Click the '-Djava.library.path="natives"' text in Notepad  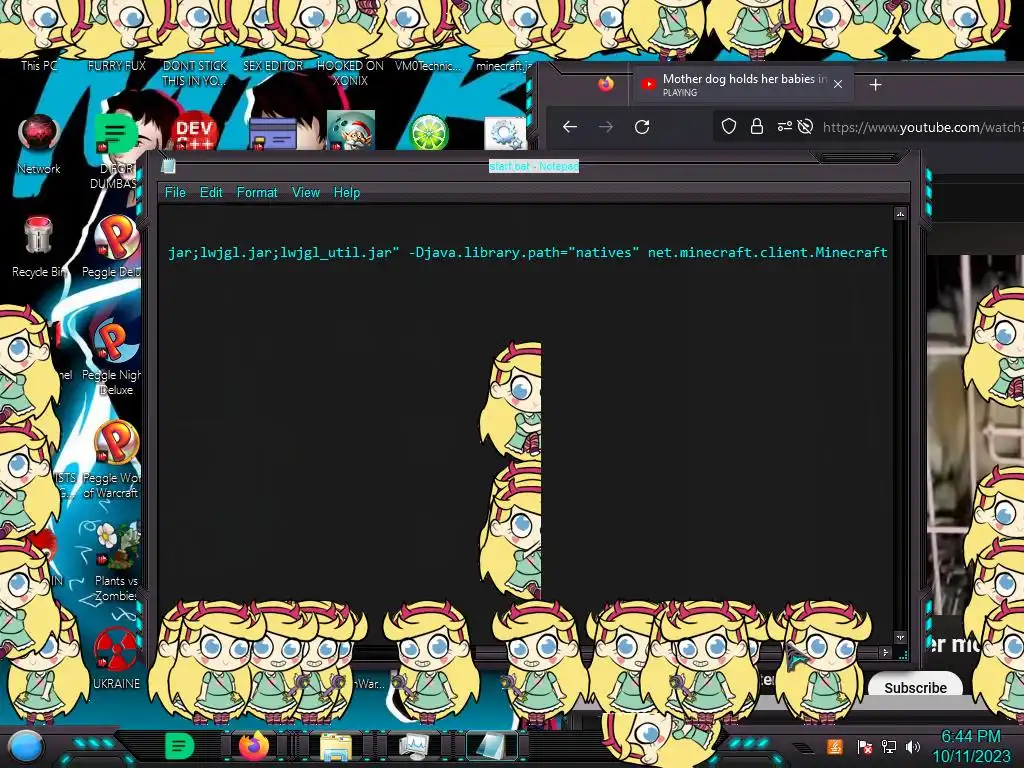tap(524, 252)
